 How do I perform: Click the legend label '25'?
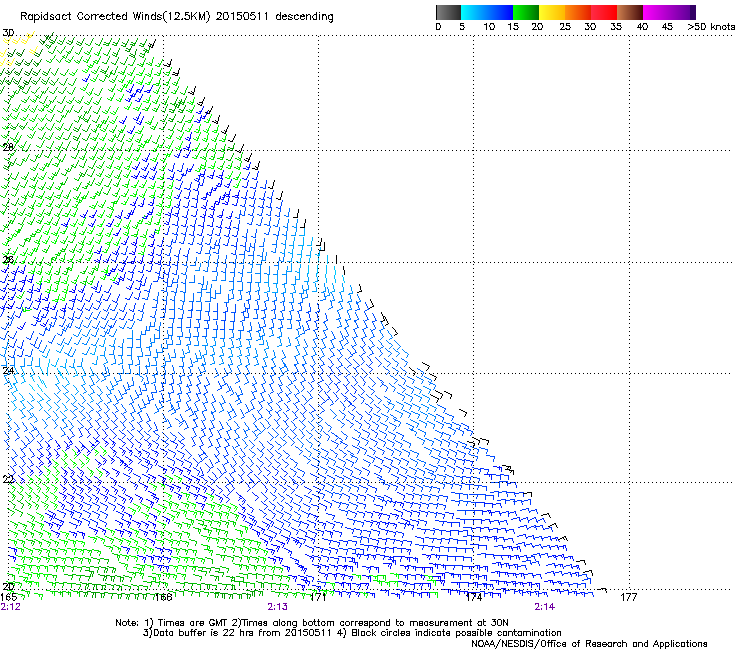pyautogui.click(x=565, y=27)
